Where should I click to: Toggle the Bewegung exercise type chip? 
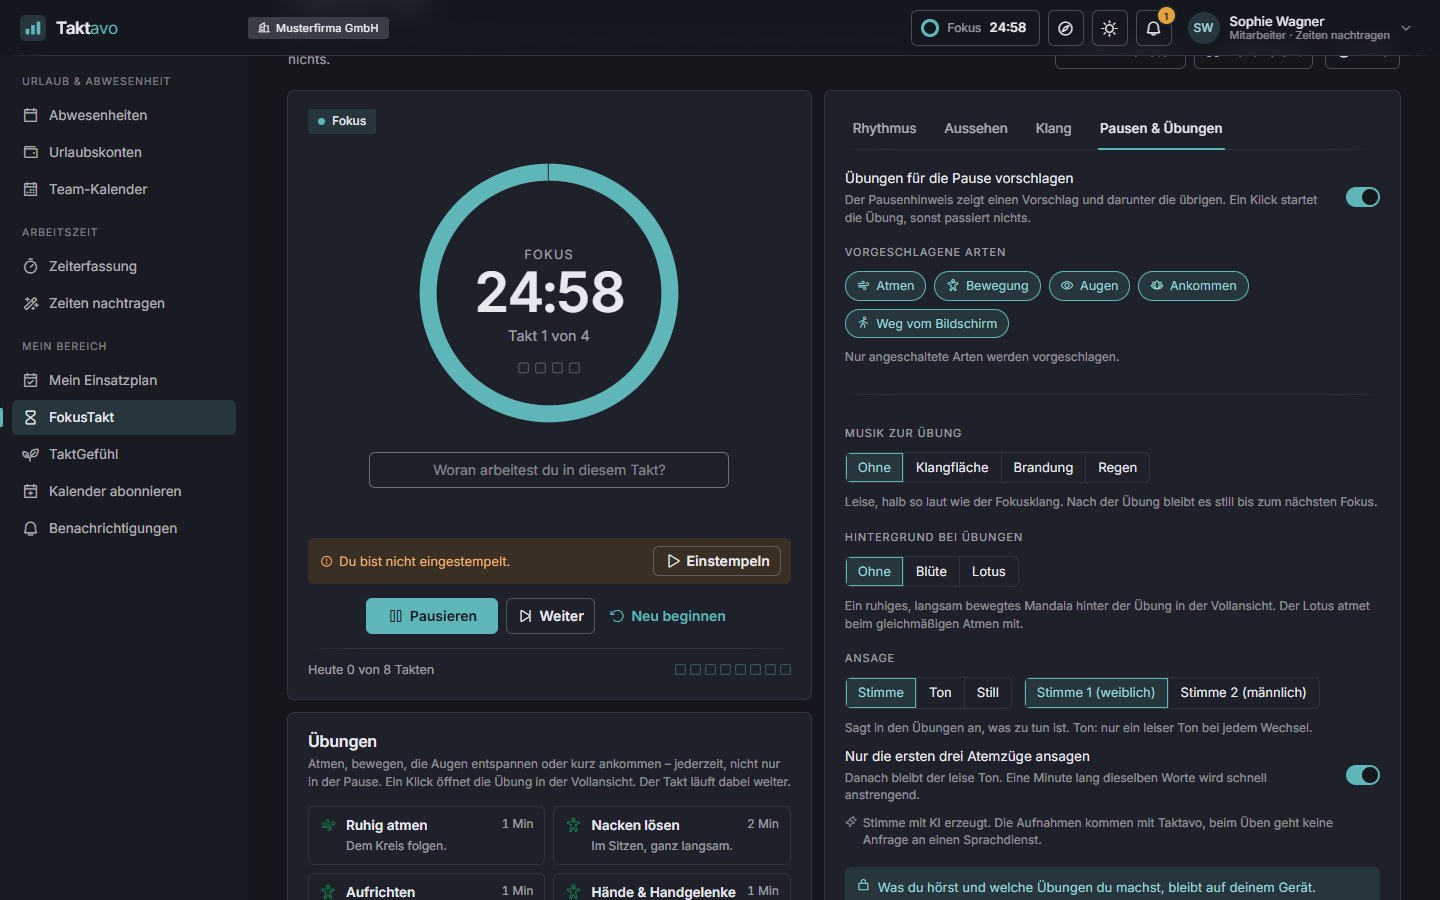coord(987,286)
